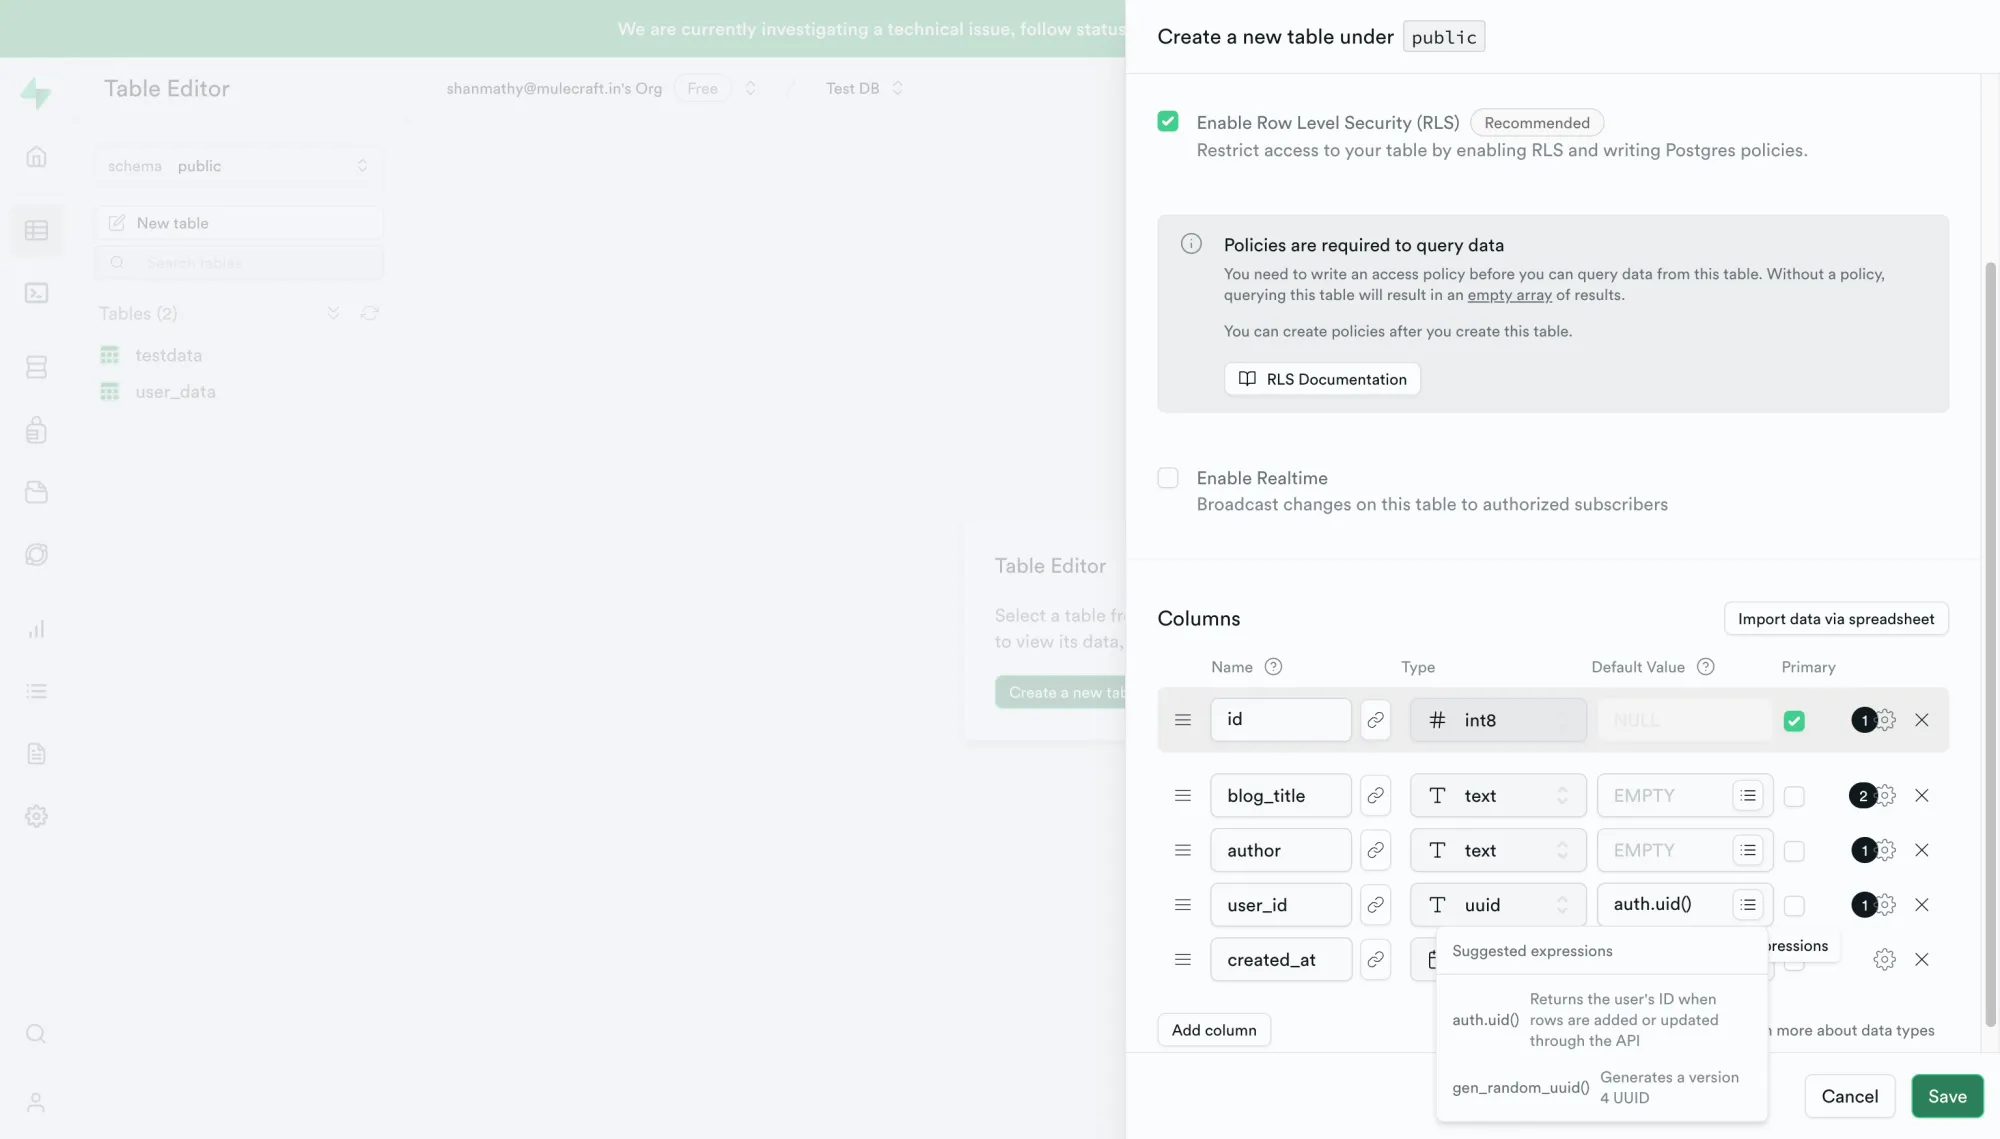Open suggested expressions list icon for blog_title
2000x1139 pixels.
click(1747, 796)
